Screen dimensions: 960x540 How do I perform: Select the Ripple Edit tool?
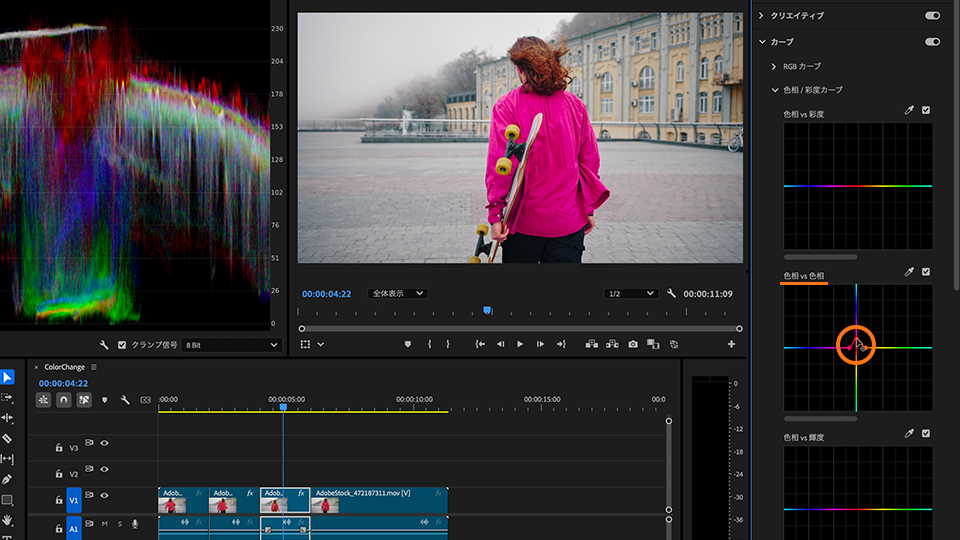[x=7, y=418]
